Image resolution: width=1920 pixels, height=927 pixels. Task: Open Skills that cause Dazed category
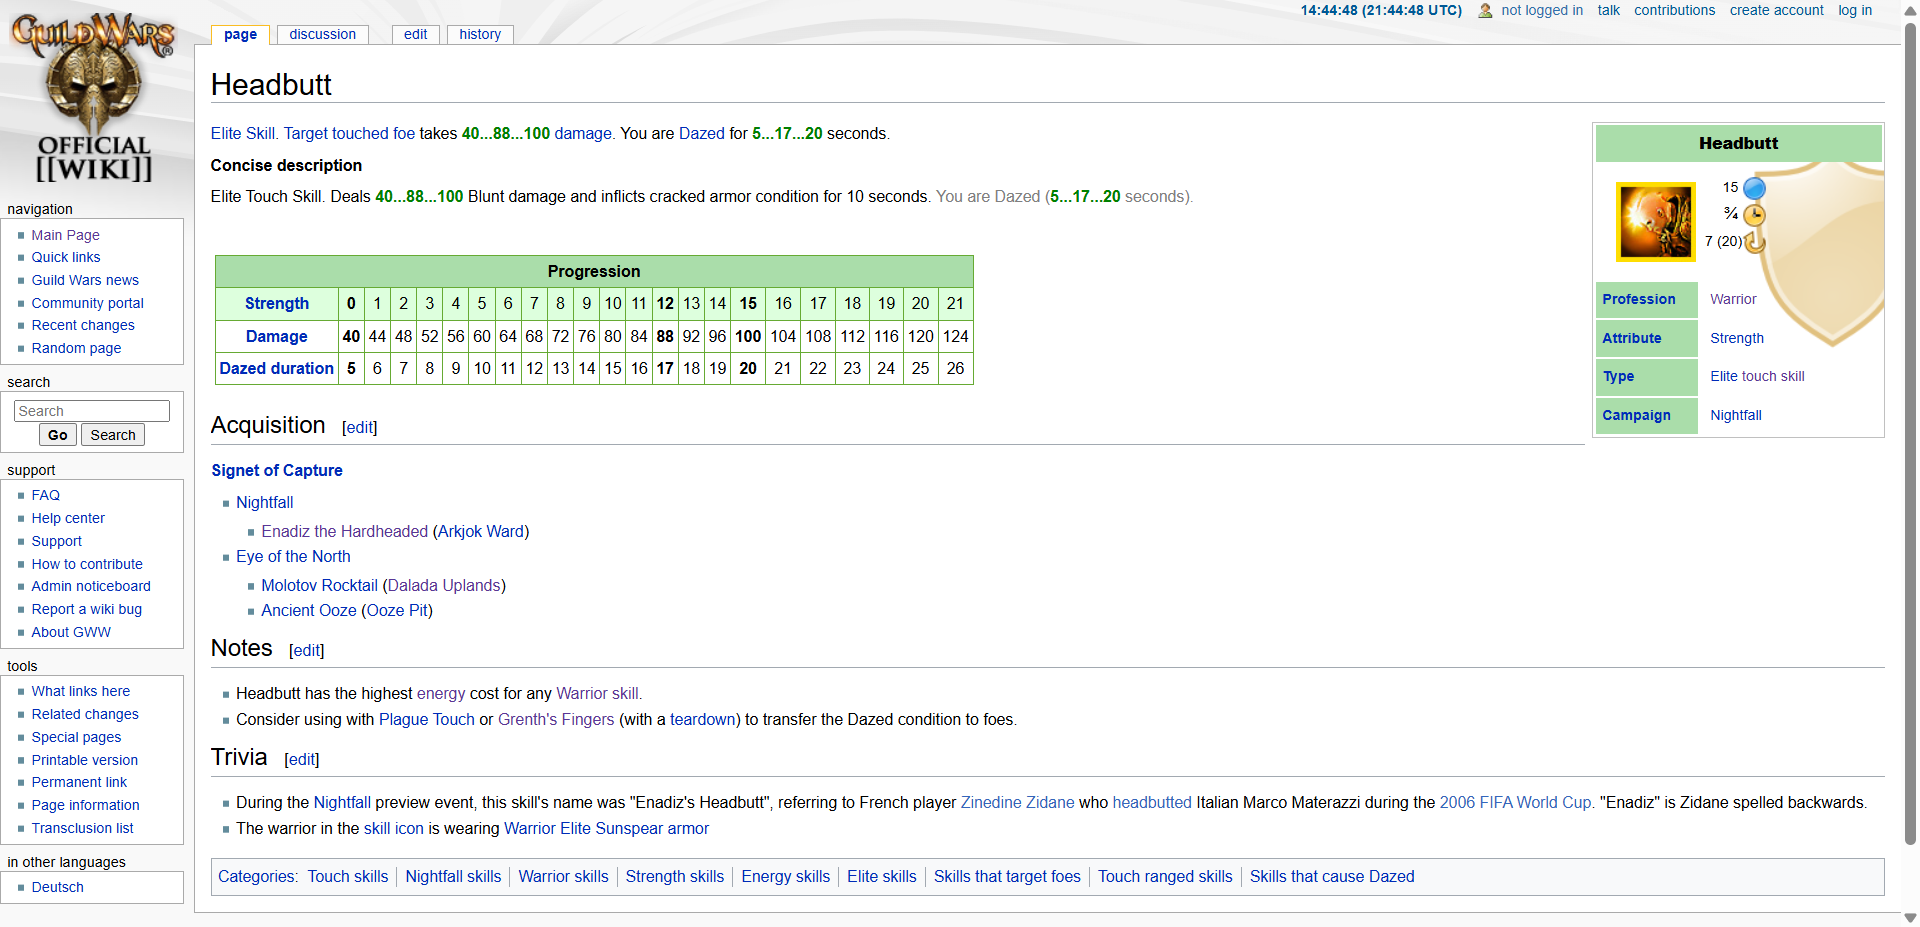[1332, 876]
